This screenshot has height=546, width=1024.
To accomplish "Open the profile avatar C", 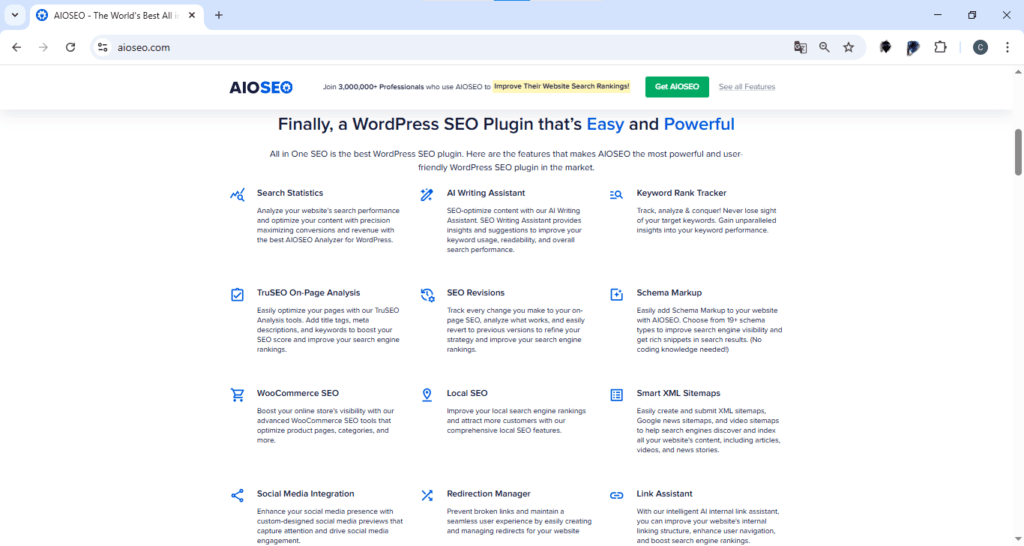I will pyautogui.click(x=980, y=47).
